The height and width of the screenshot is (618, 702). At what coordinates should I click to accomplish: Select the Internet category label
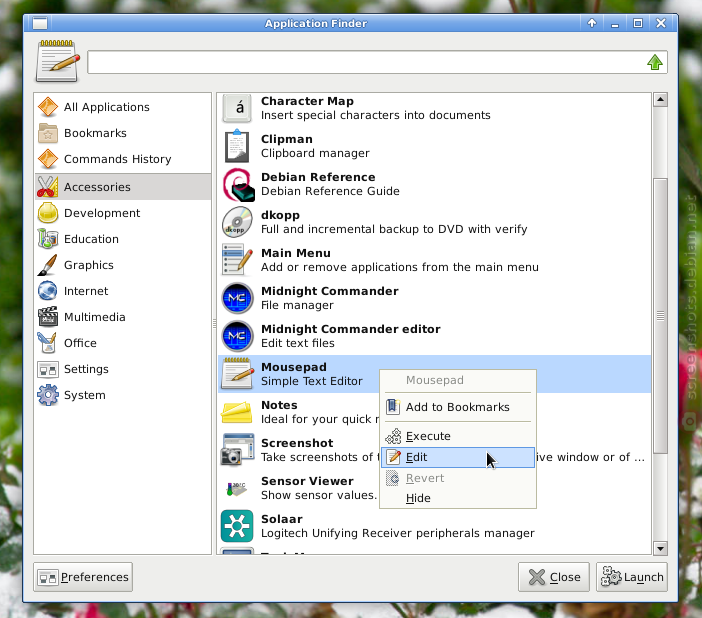86,291
